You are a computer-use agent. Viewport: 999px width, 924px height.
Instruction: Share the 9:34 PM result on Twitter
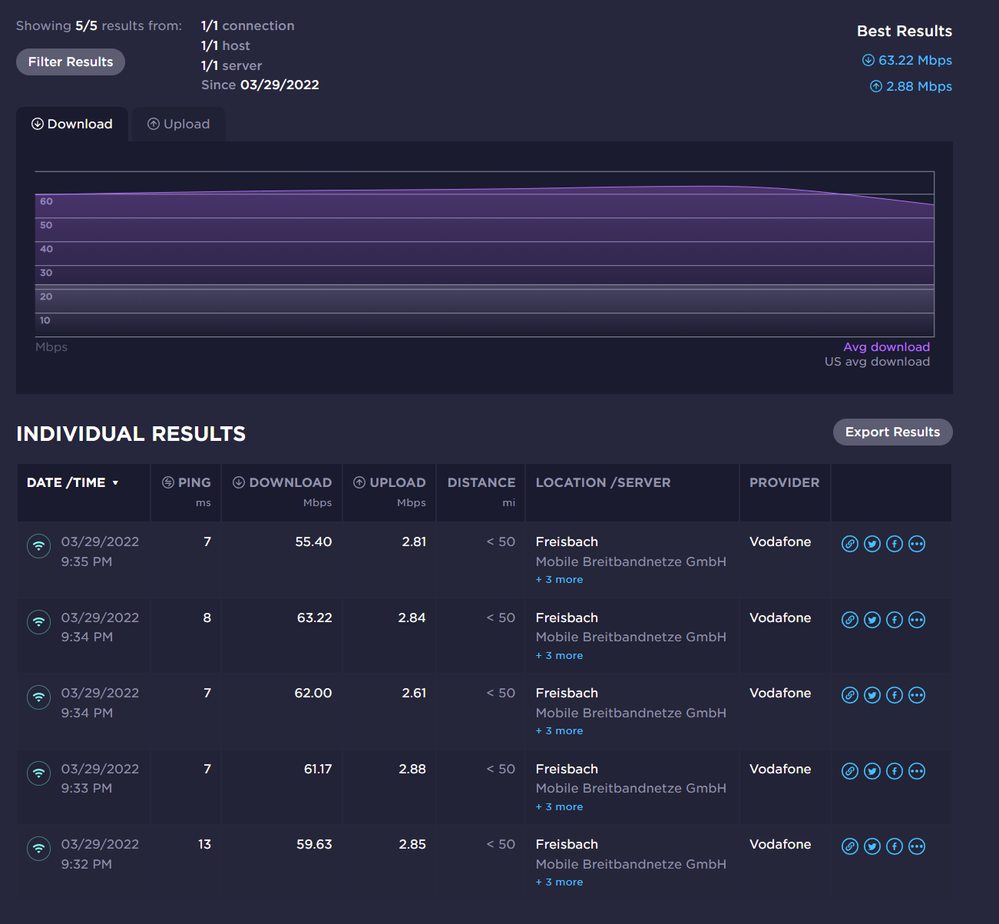click(x=872, y=619)
